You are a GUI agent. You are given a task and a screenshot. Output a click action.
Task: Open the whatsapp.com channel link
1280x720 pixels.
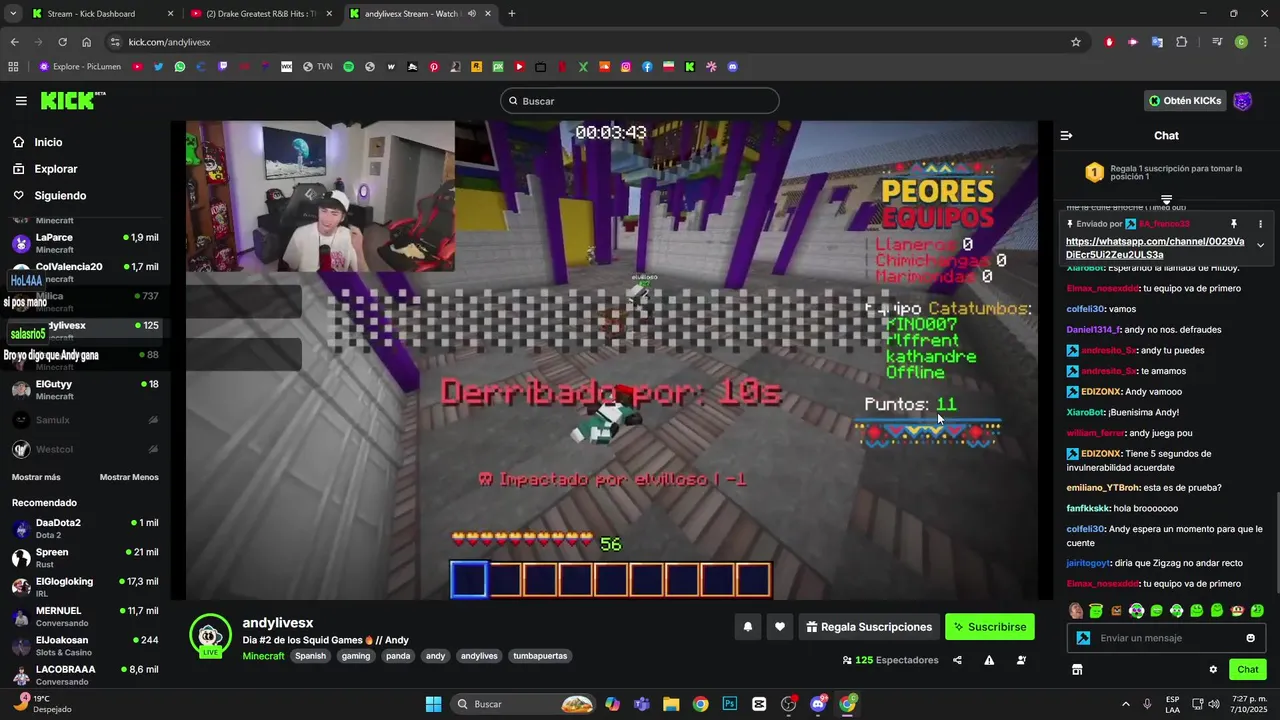click(x=1155, y=248)
